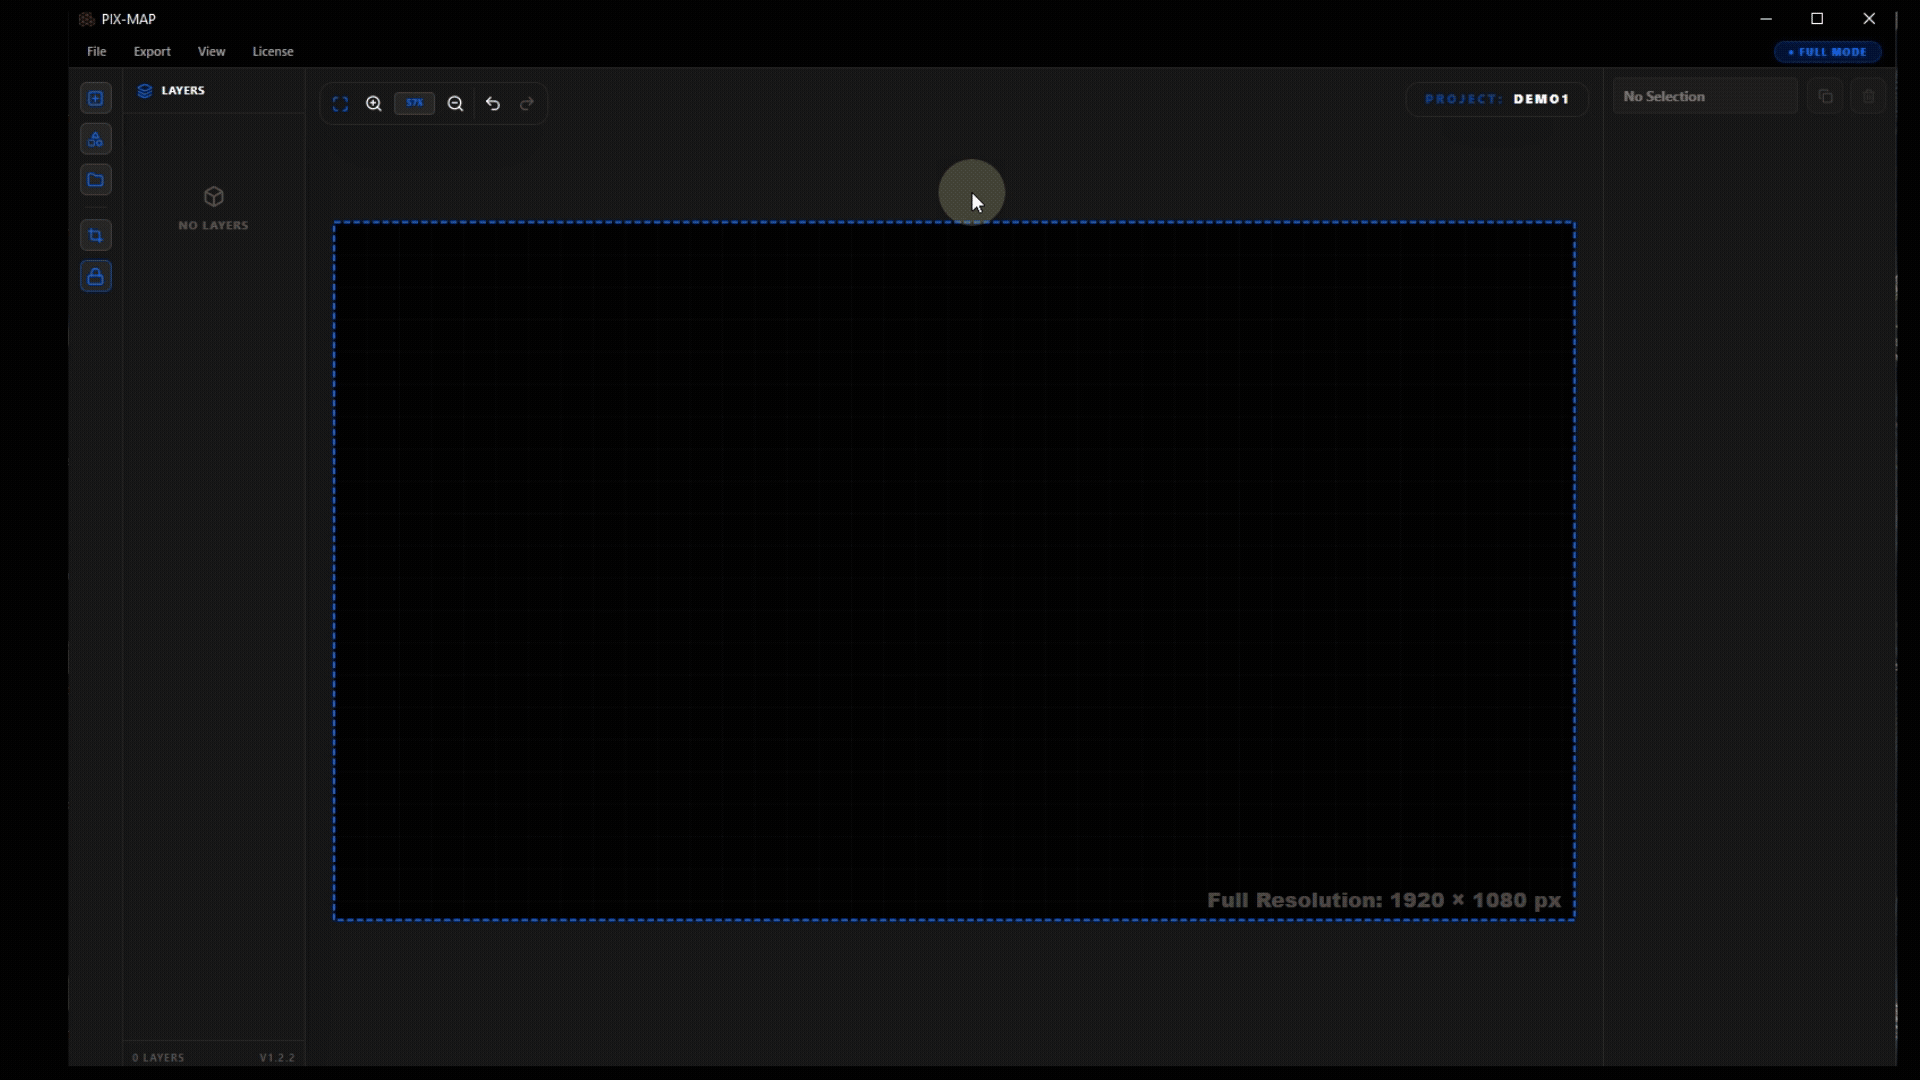Screen dimensions: 1920x1080
Task: Click the duplicate selection icon
Action: click(x=1826, y=97)
